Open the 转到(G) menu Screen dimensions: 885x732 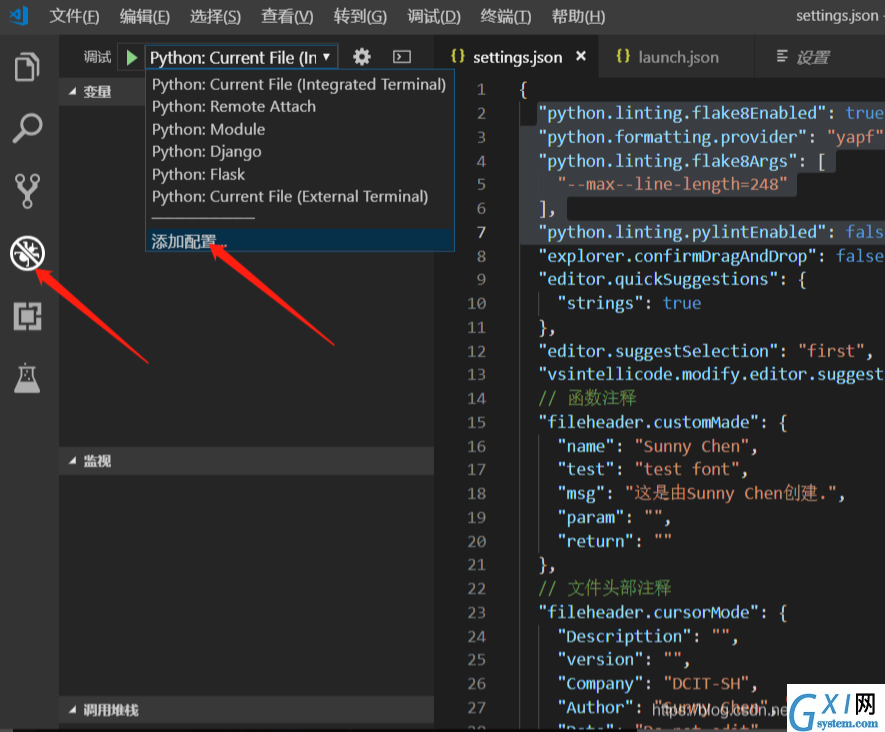tap(360, 16)
